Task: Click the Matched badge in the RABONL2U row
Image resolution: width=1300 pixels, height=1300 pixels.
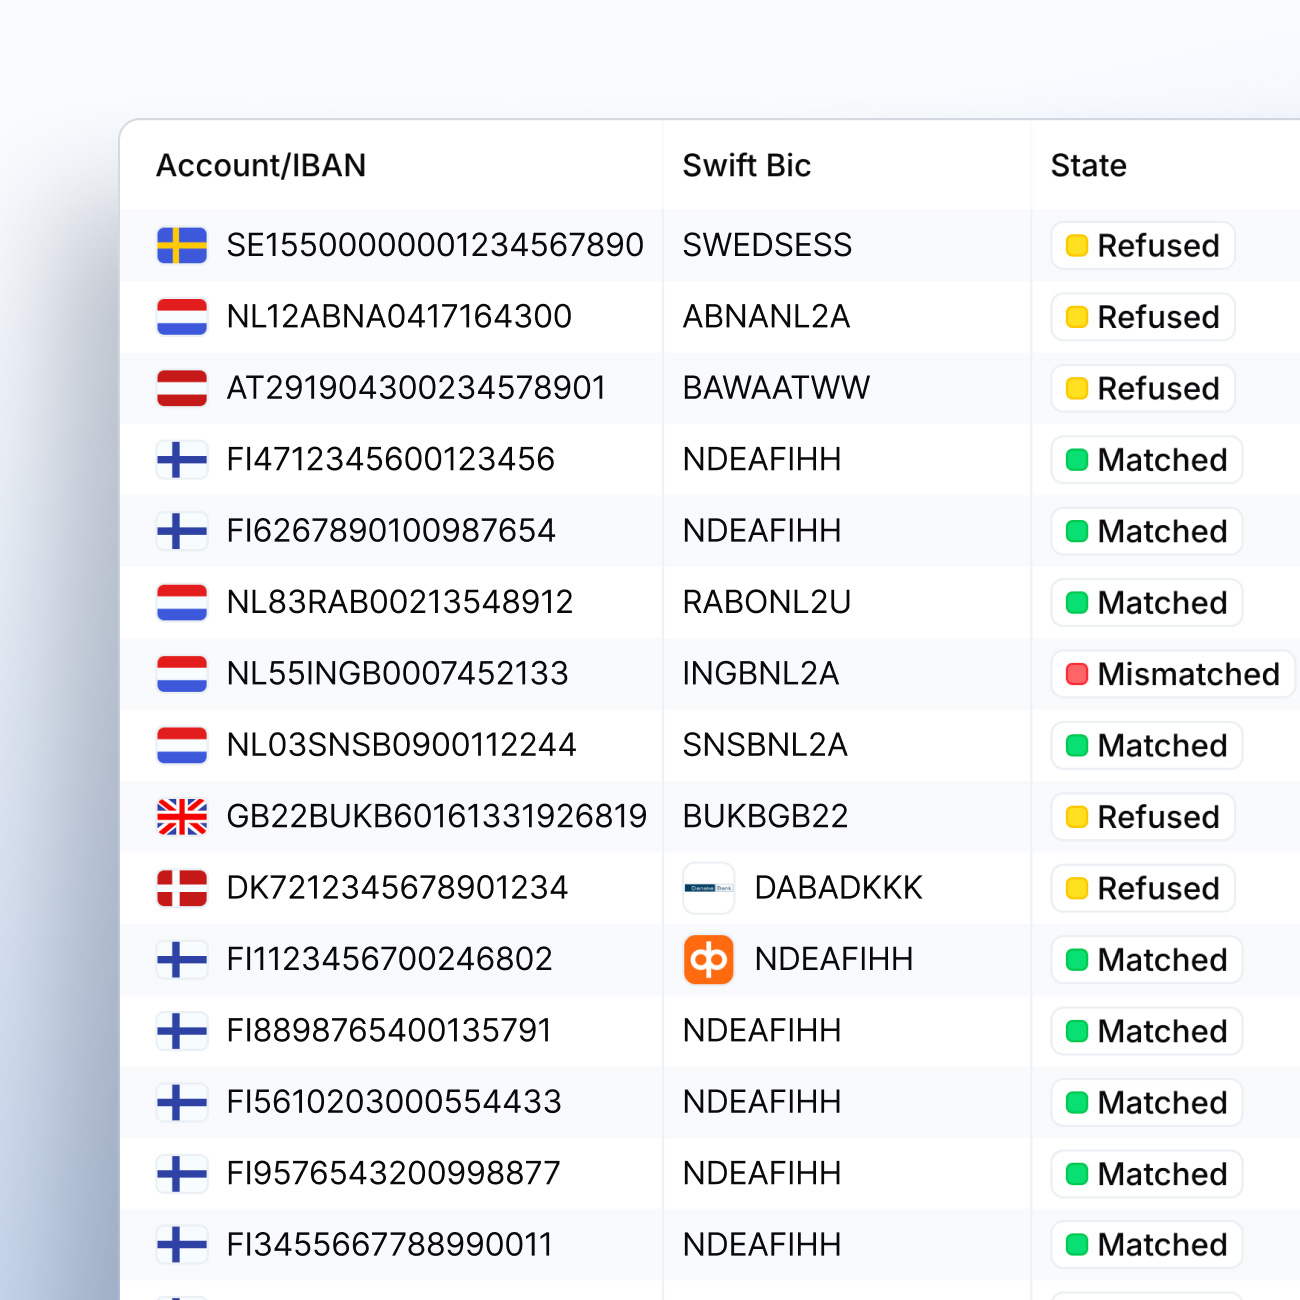Action: (x=1146, y=603)
